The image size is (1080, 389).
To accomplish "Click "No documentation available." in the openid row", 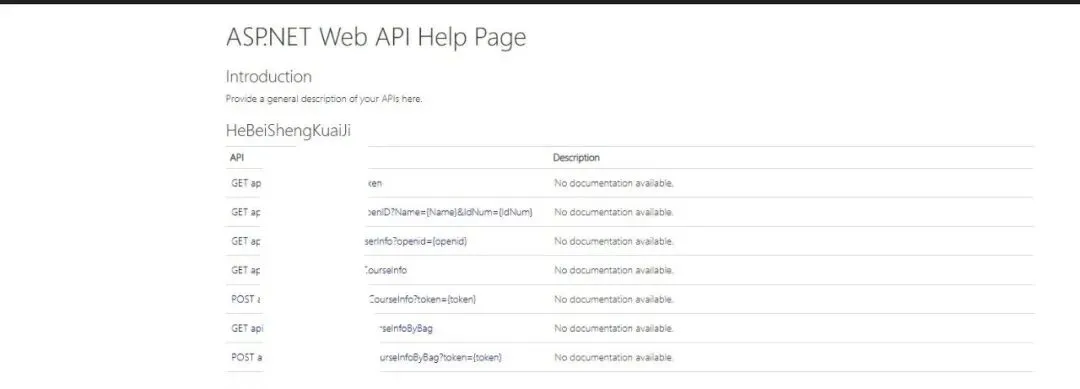I will [613, 242].
